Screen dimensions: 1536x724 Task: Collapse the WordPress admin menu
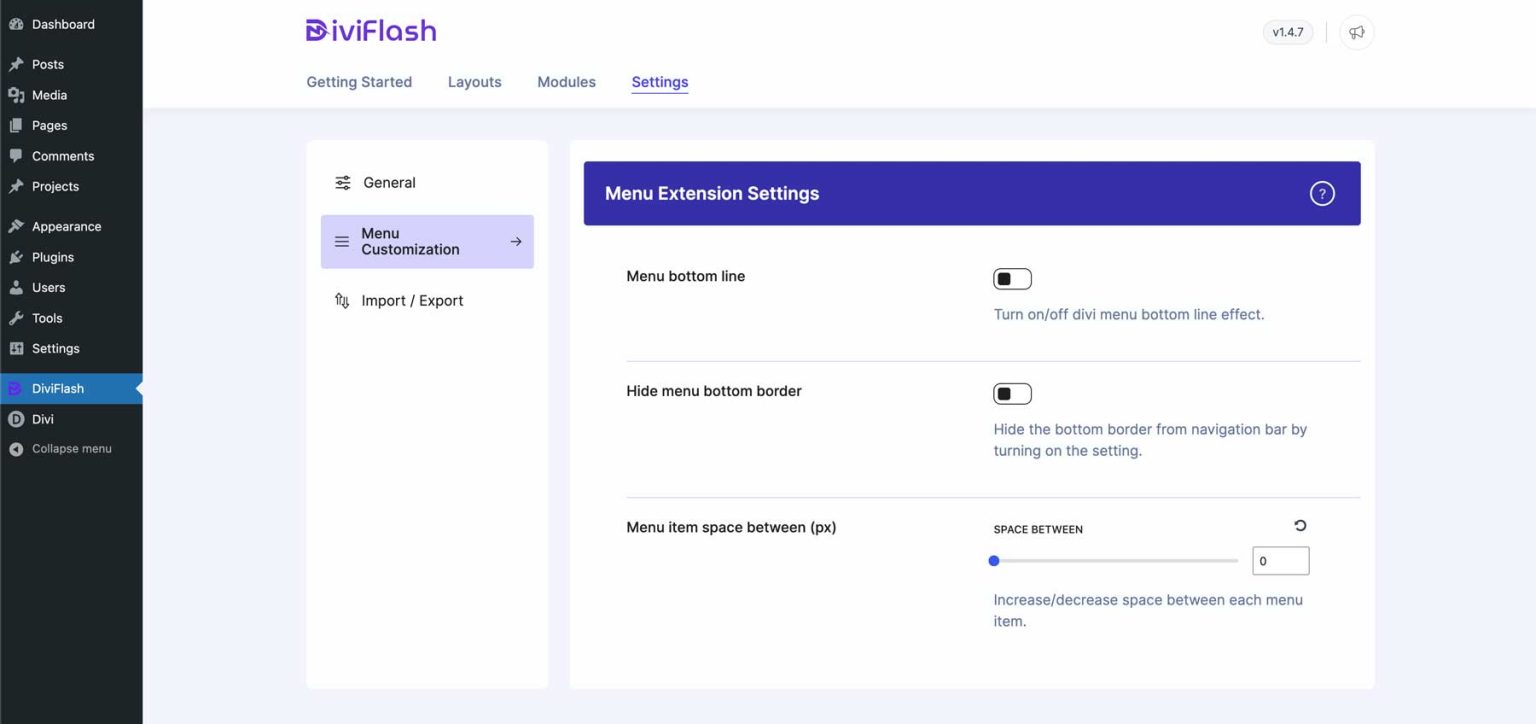tap(63, 448)
